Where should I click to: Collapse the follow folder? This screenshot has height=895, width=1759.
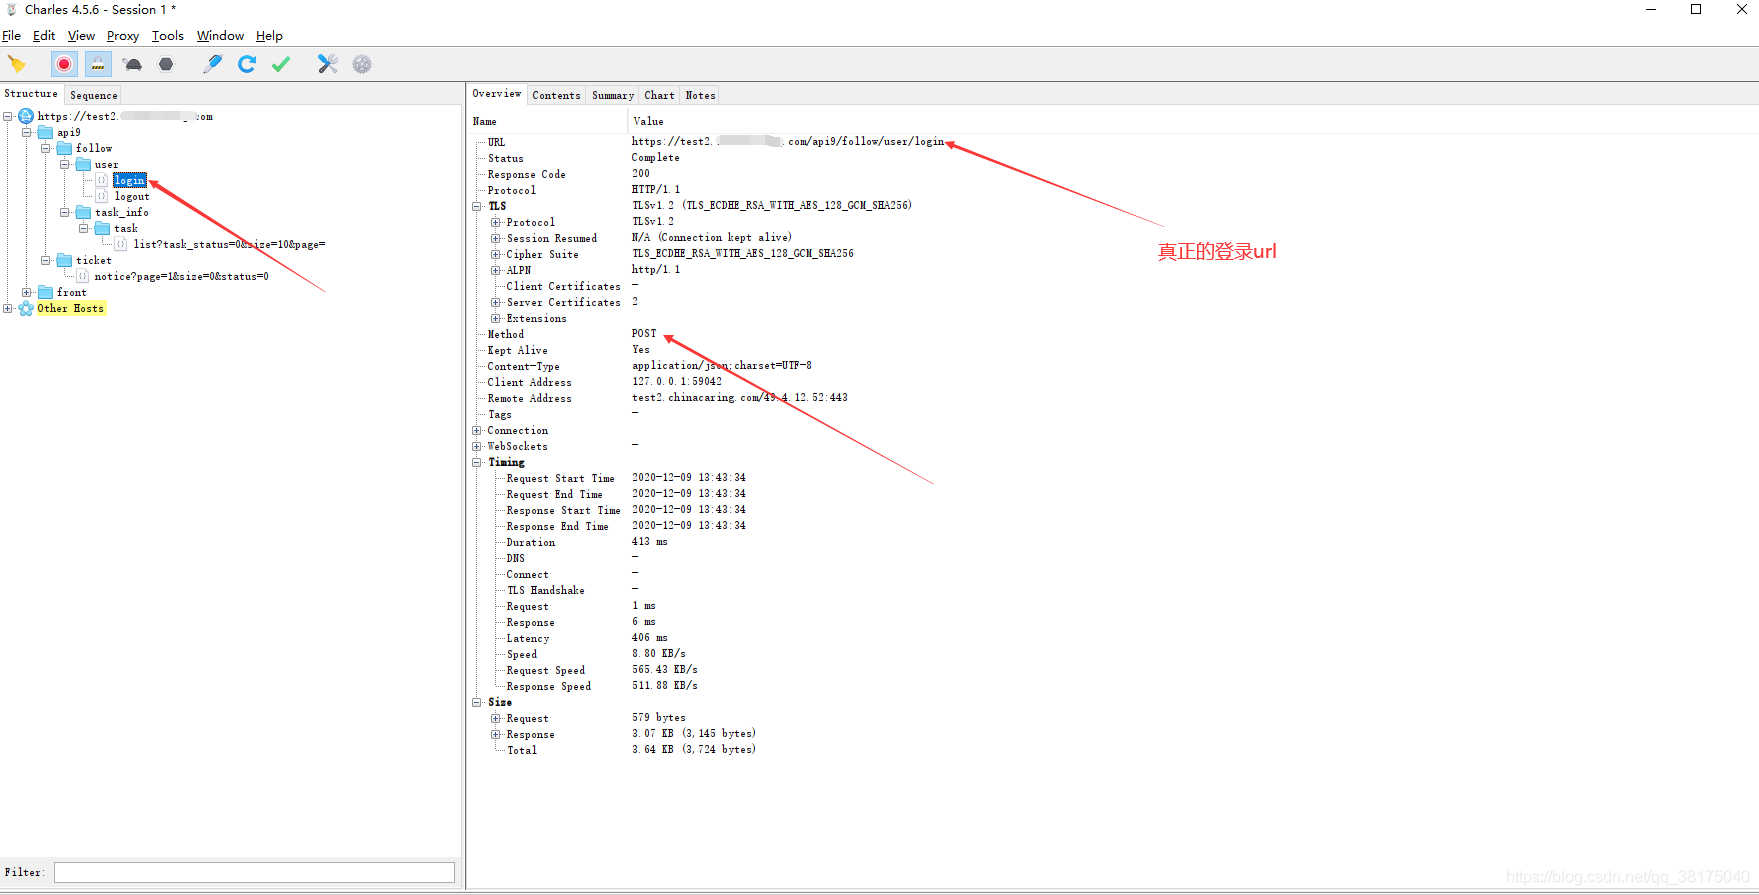[x=46, y=149]
